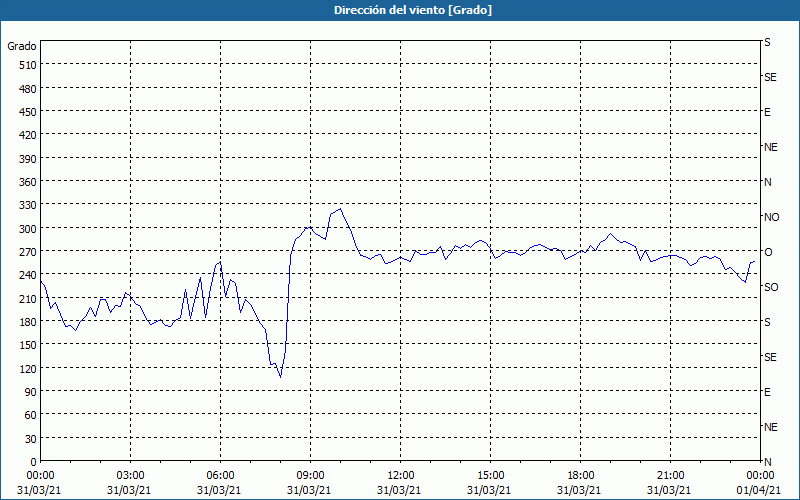Click the 60 y-axis value
The image size is (800, 500).
(x=31, y=415)
